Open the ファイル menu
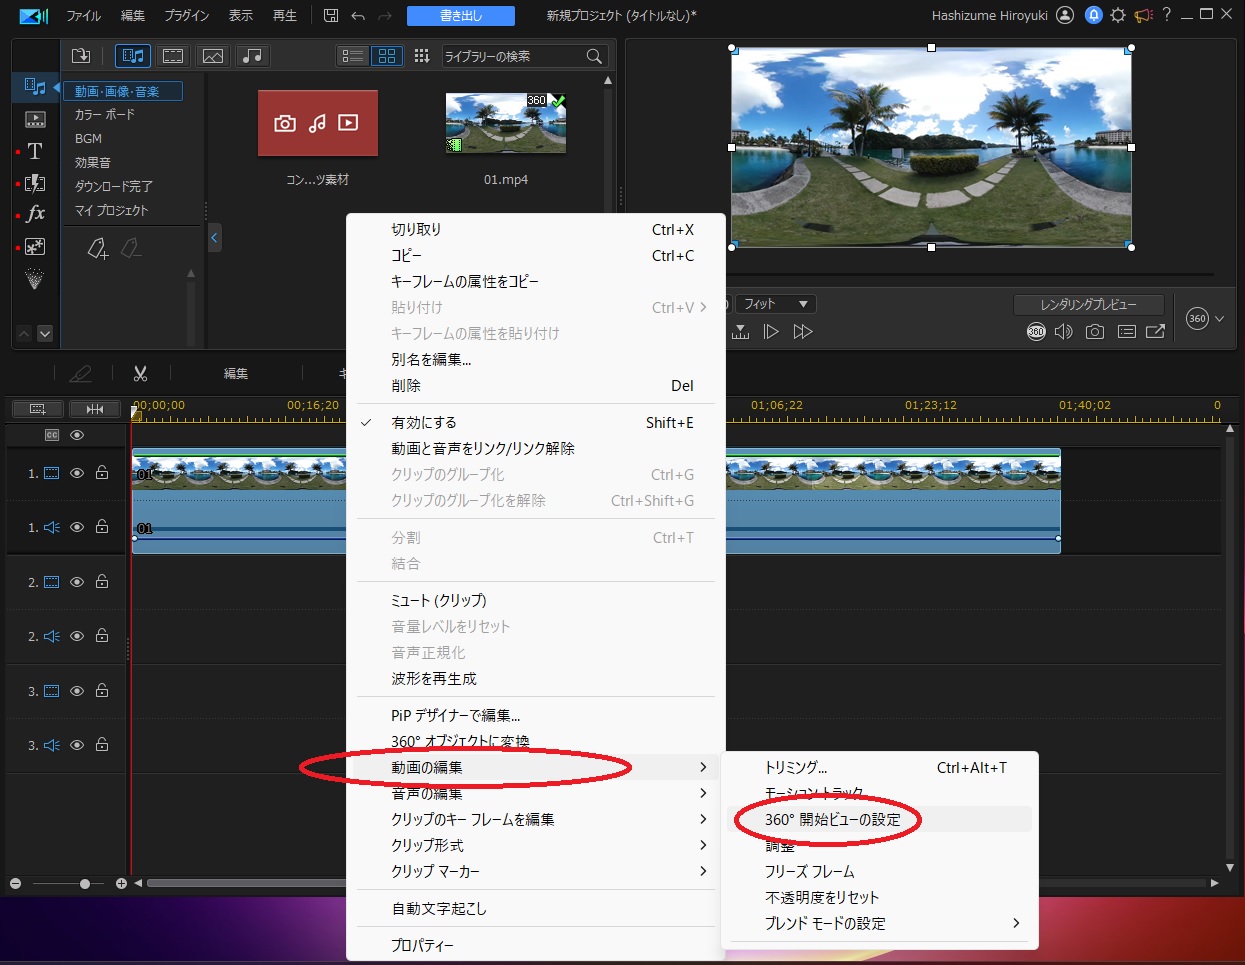This screenshot has height=965, width=1245. point(84,16)
